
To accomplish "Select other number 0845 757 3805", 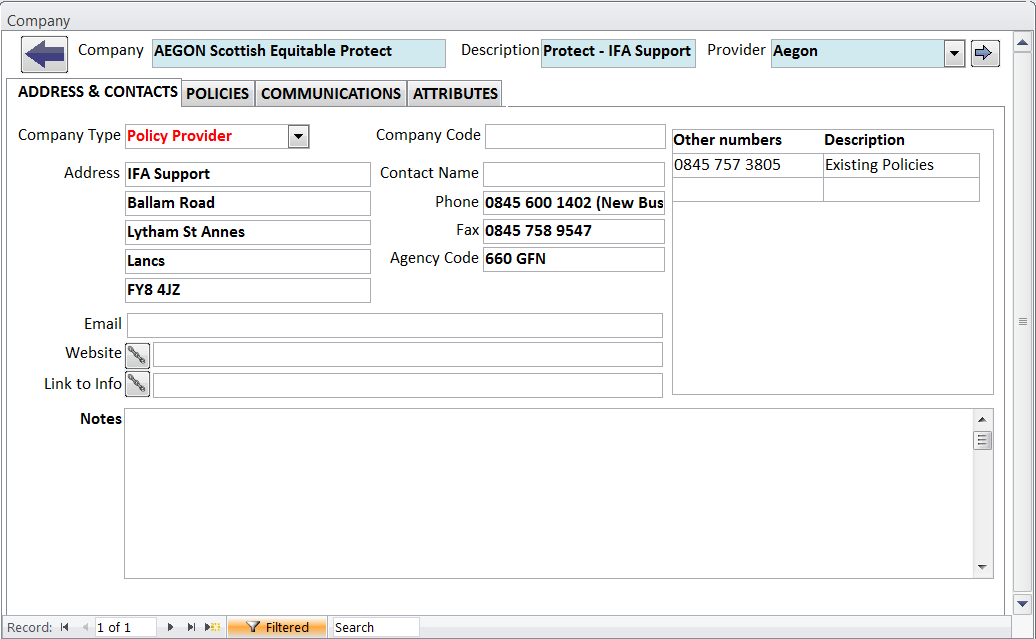I will (x=747, y=165).
